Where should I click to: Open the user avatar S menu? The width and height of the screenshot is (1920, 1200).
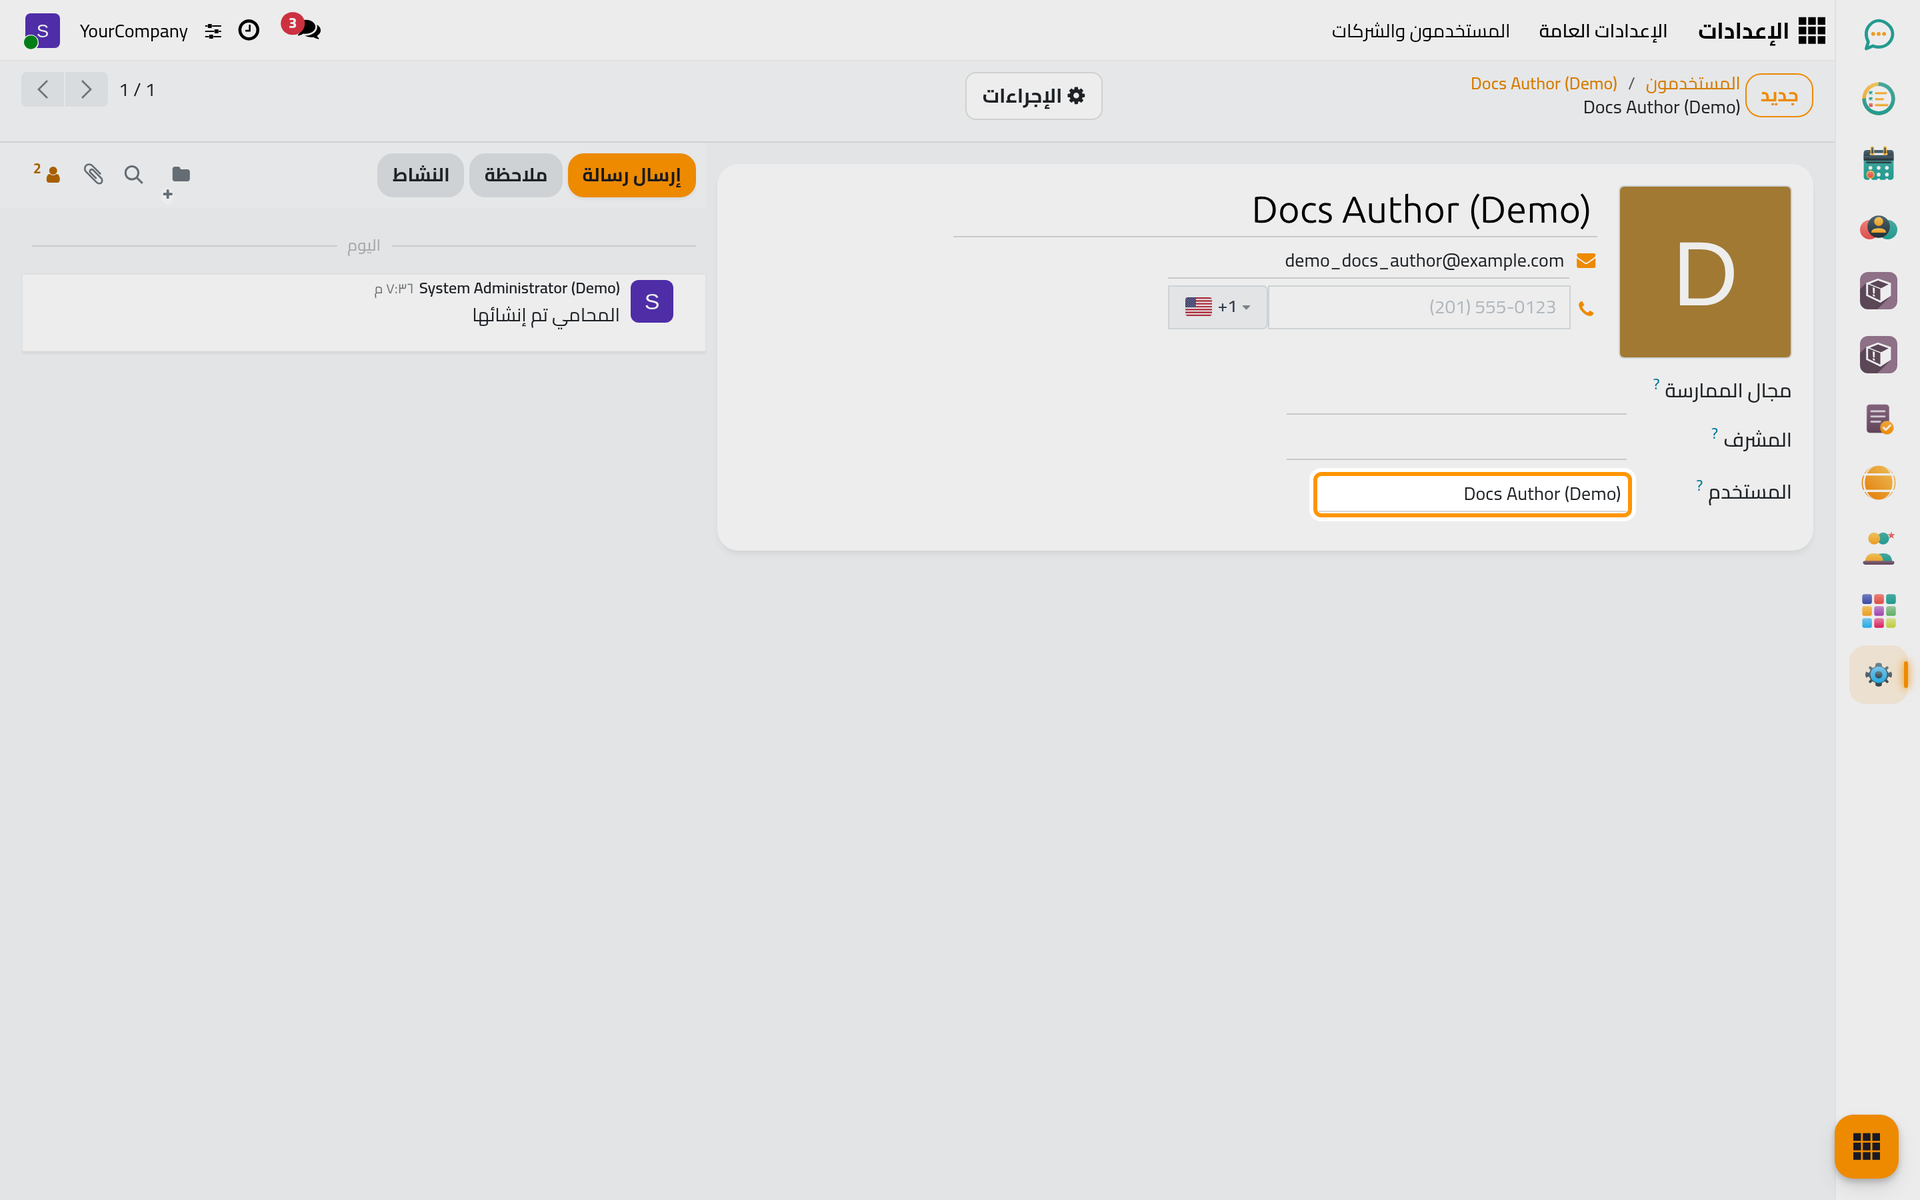pos(41,31)
